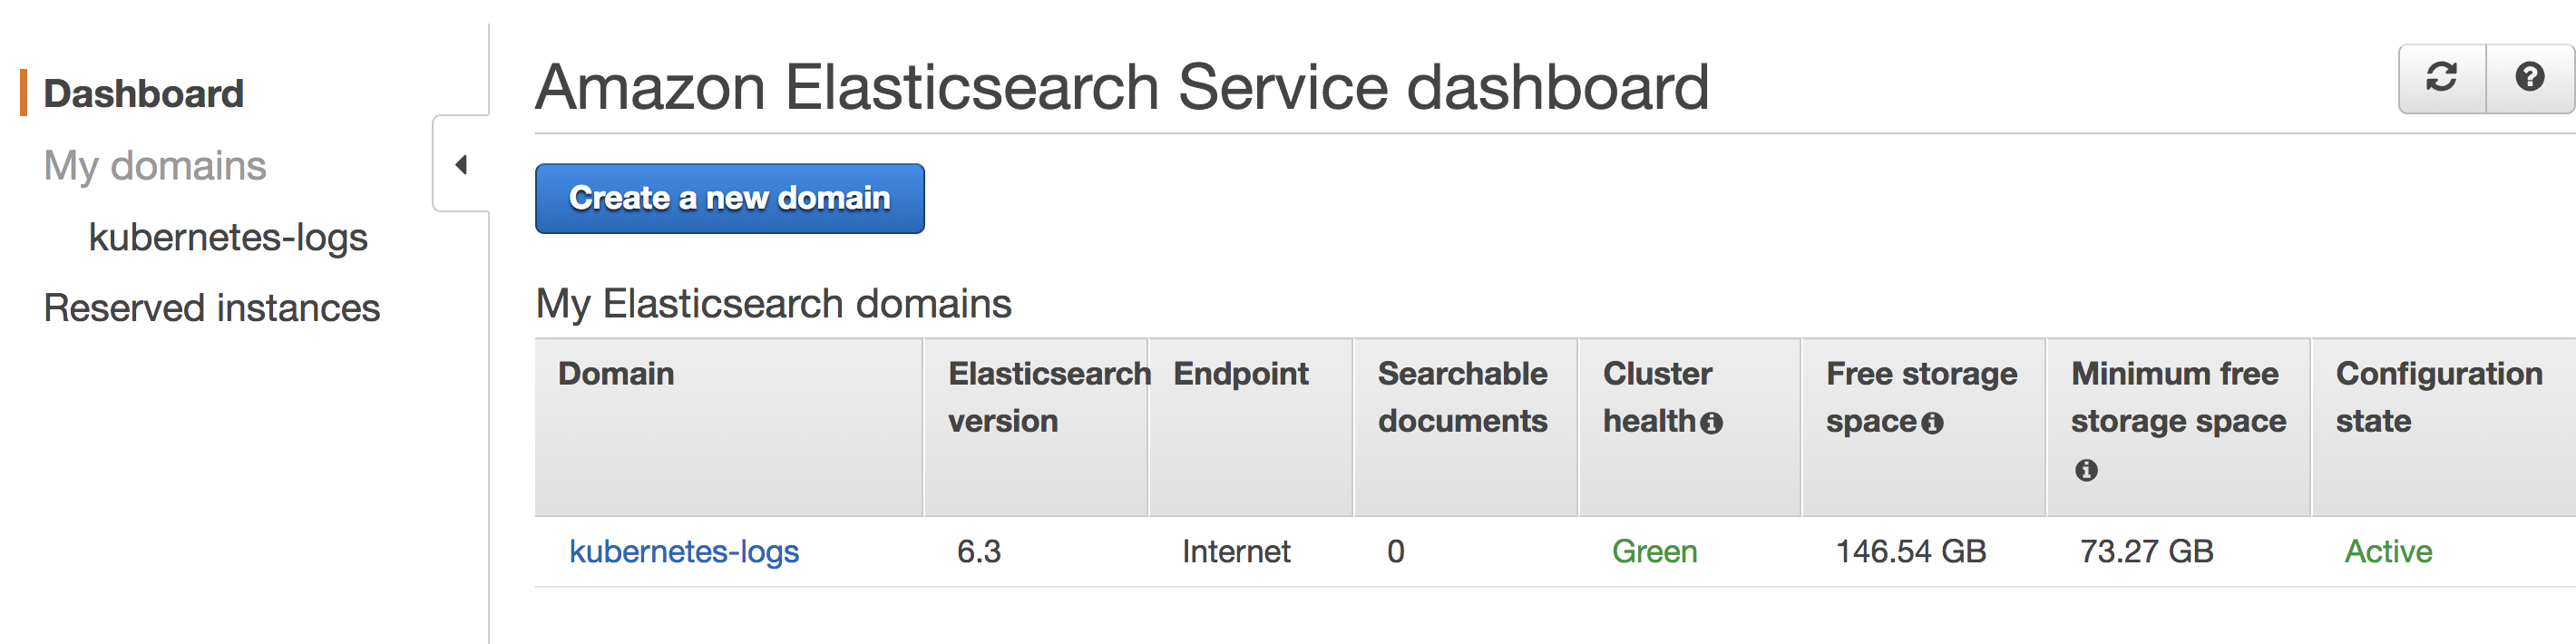Collapse the sidebar using the arrow control
The width and height of the screenshot is (2576, 644).
461,166
